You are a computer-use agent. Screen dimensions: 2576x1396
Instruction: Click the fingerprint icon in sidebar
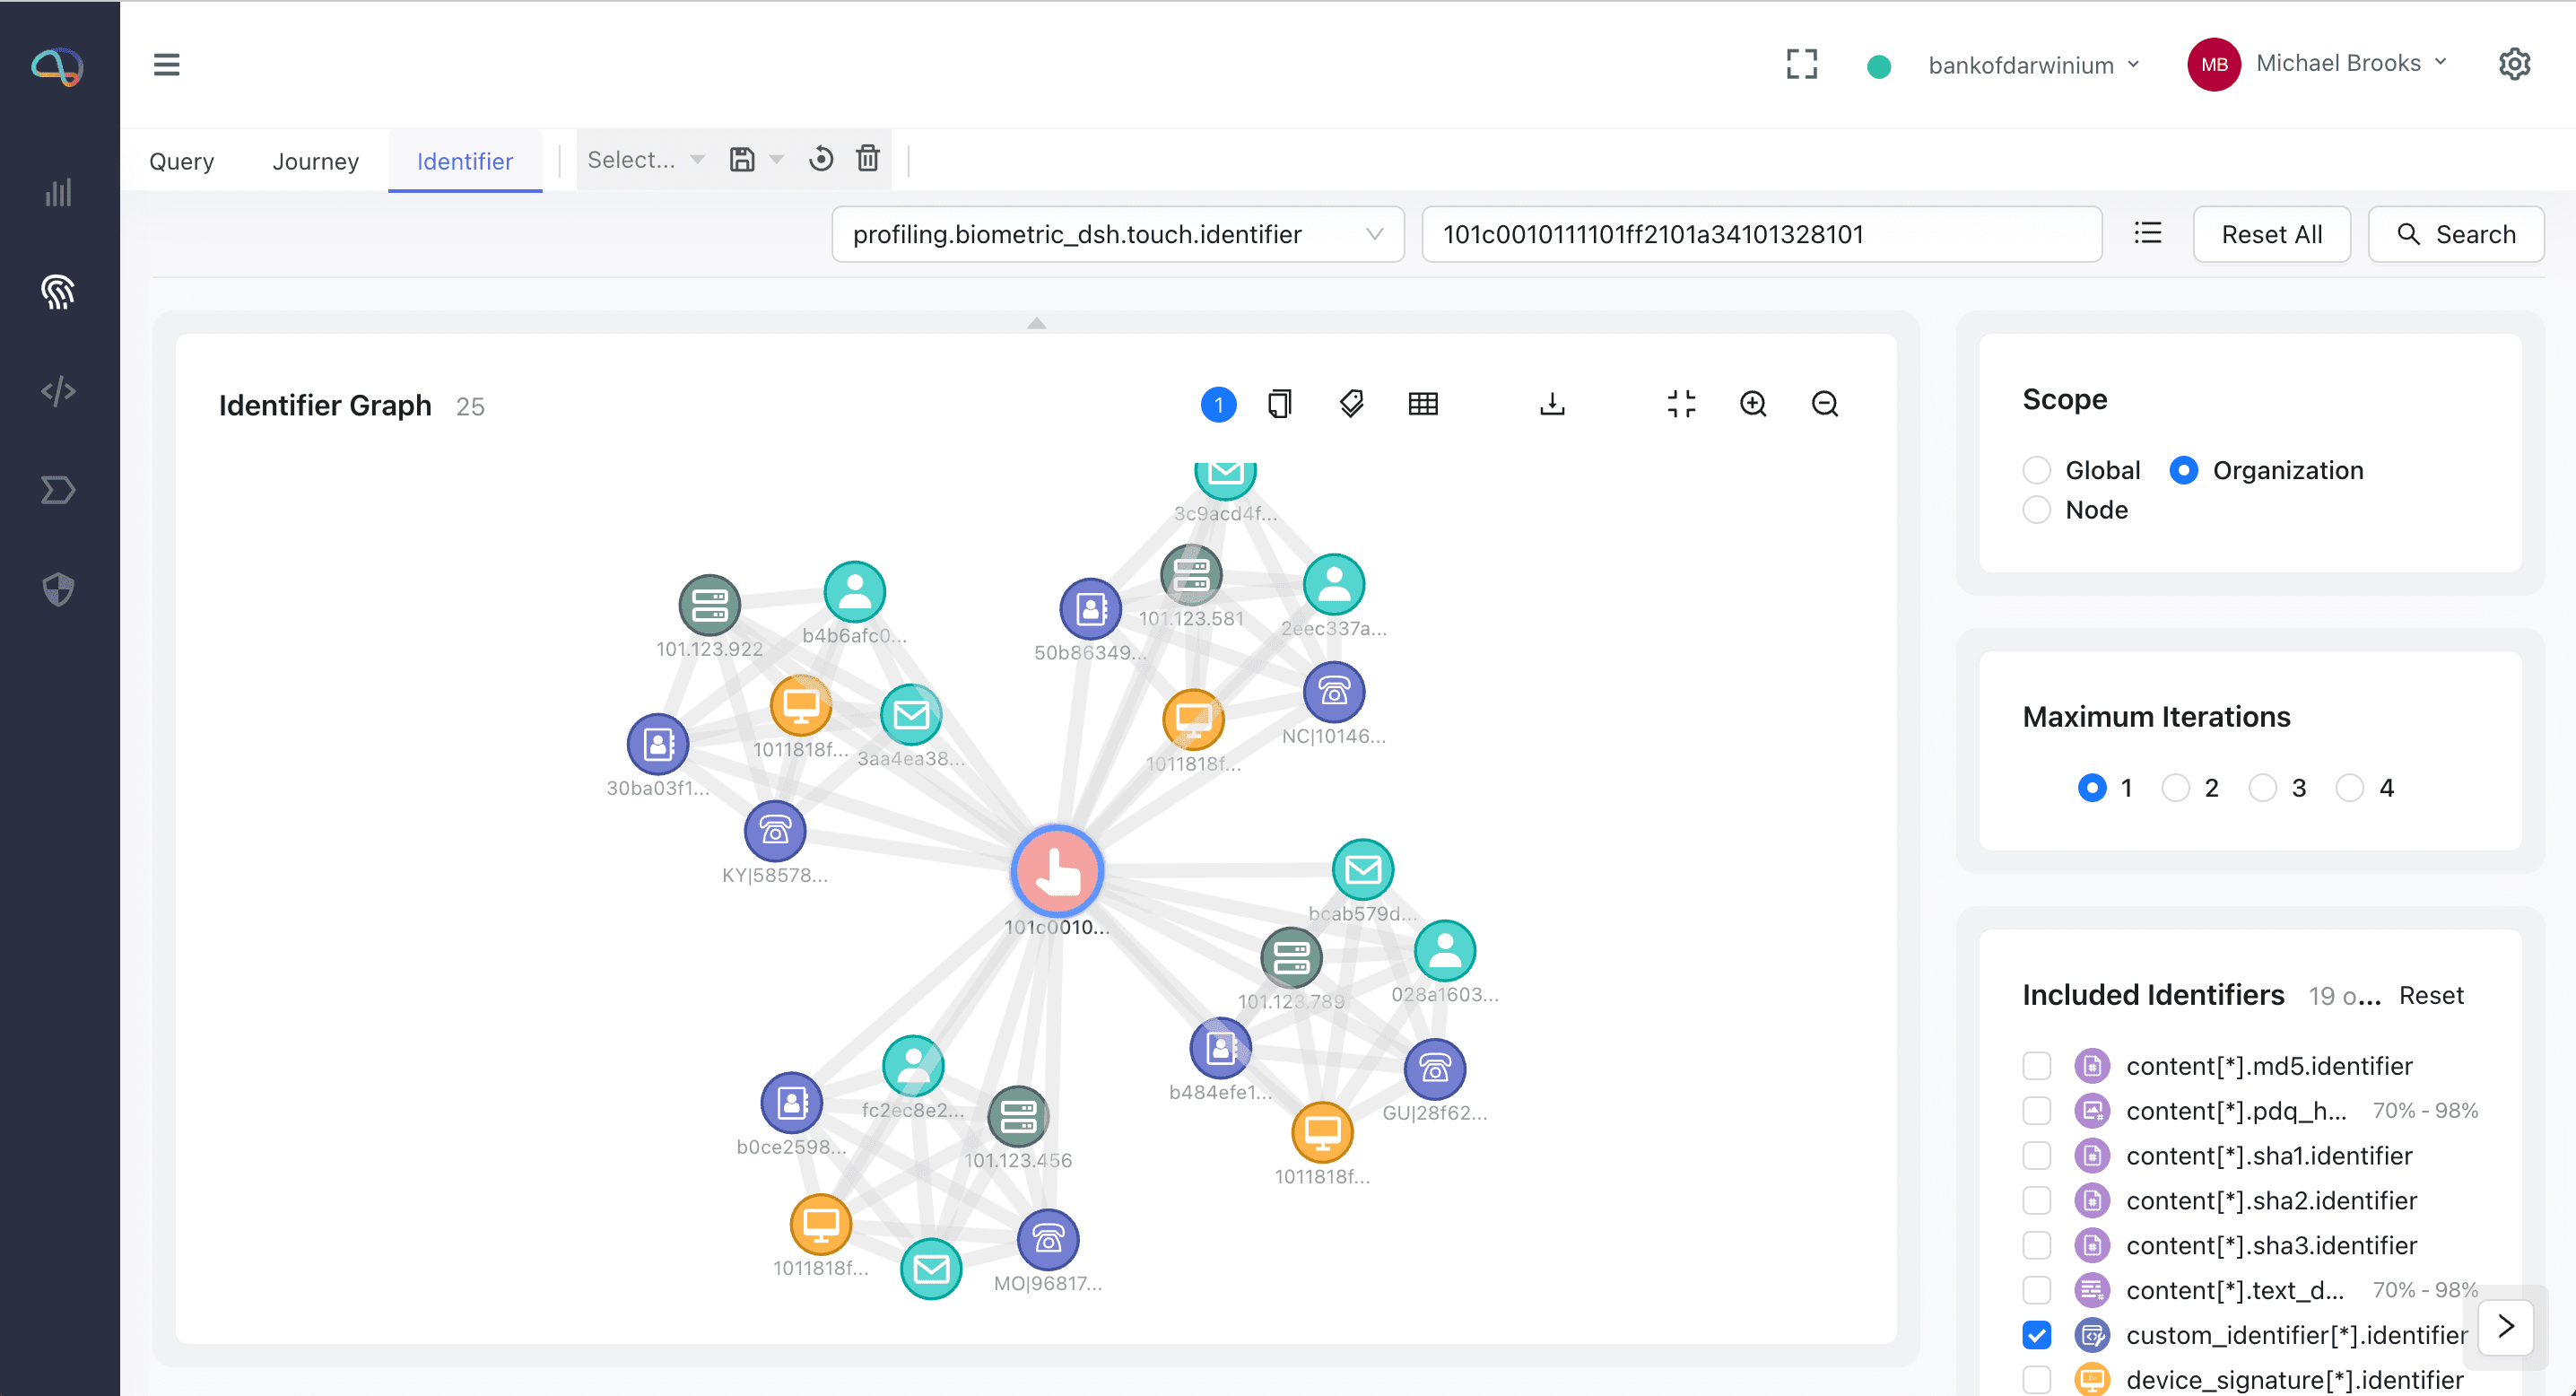point(58,291)
